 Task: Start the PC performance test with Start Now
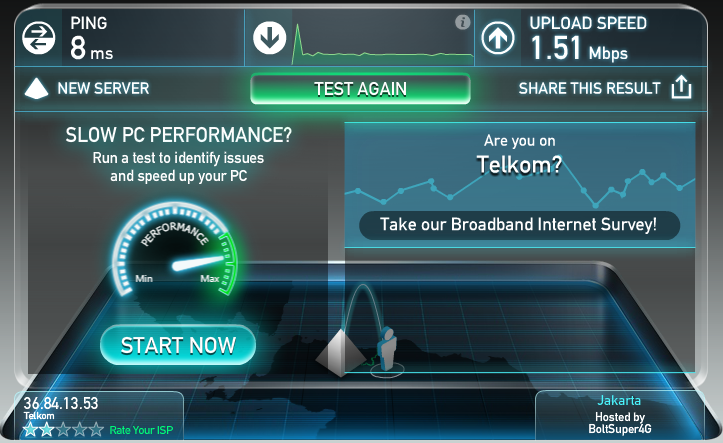178,345
